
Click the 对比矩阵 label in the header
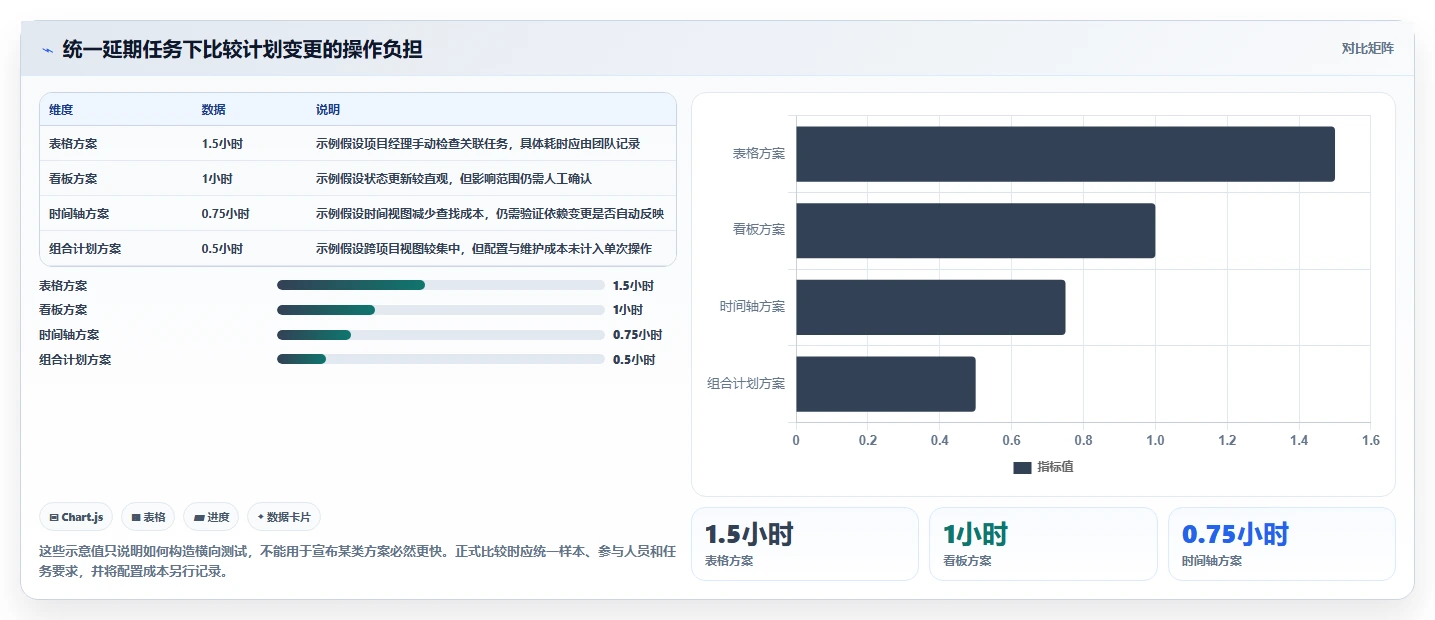tap(1367, 48)
